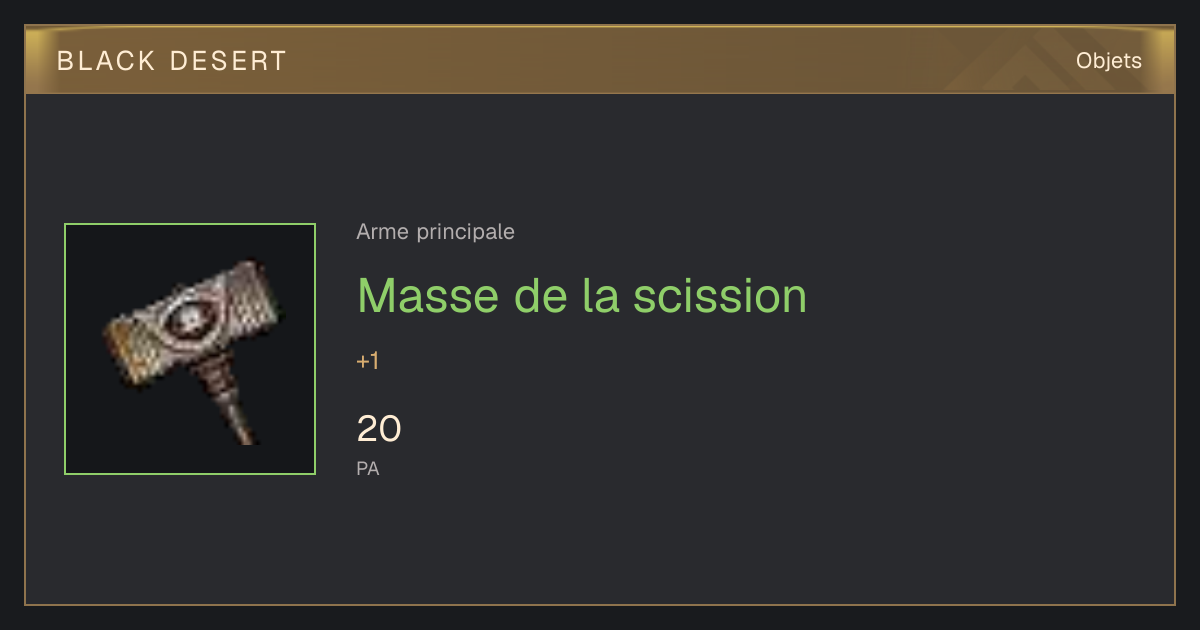
Task: Click the Arme principale category label
Action: [x=435, y=232]
